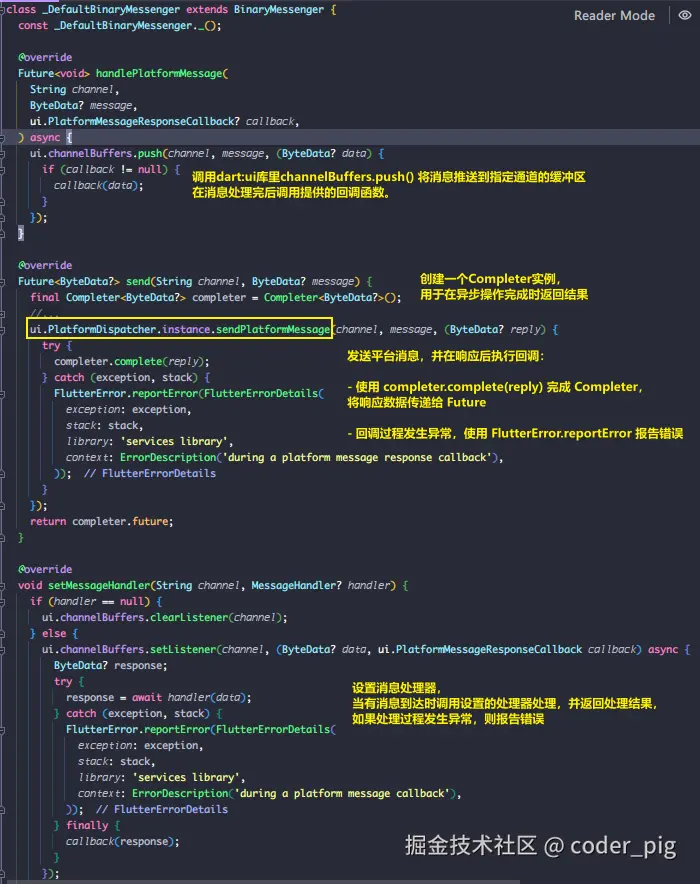Click the Reader Mode label
Image resolution: width=700 pixels, height=884 pixels.
coord(614,15)
